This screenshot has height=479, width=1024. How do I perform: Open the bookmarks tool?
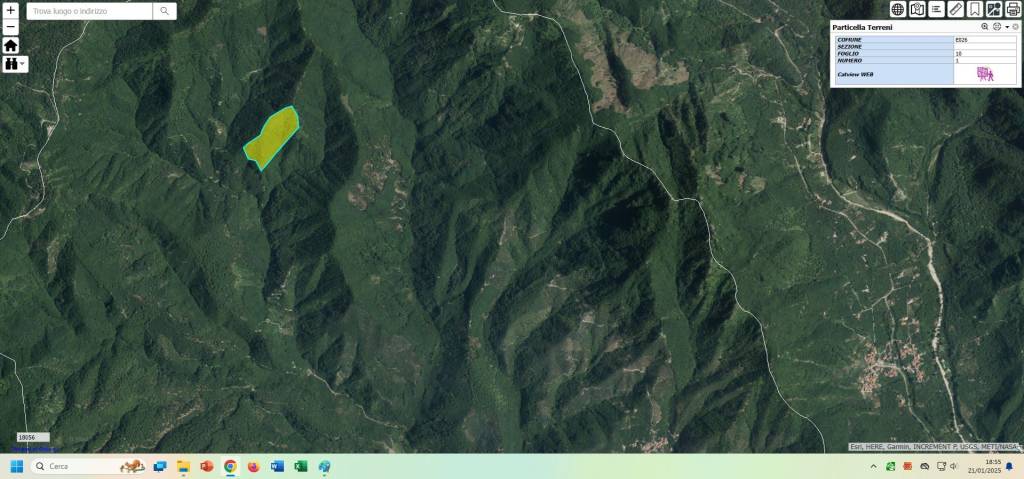tap(975, 9)
